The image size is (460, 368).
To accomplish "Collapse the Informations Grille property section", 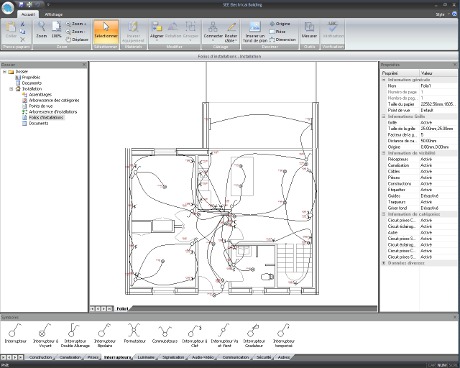I will 384,117.
